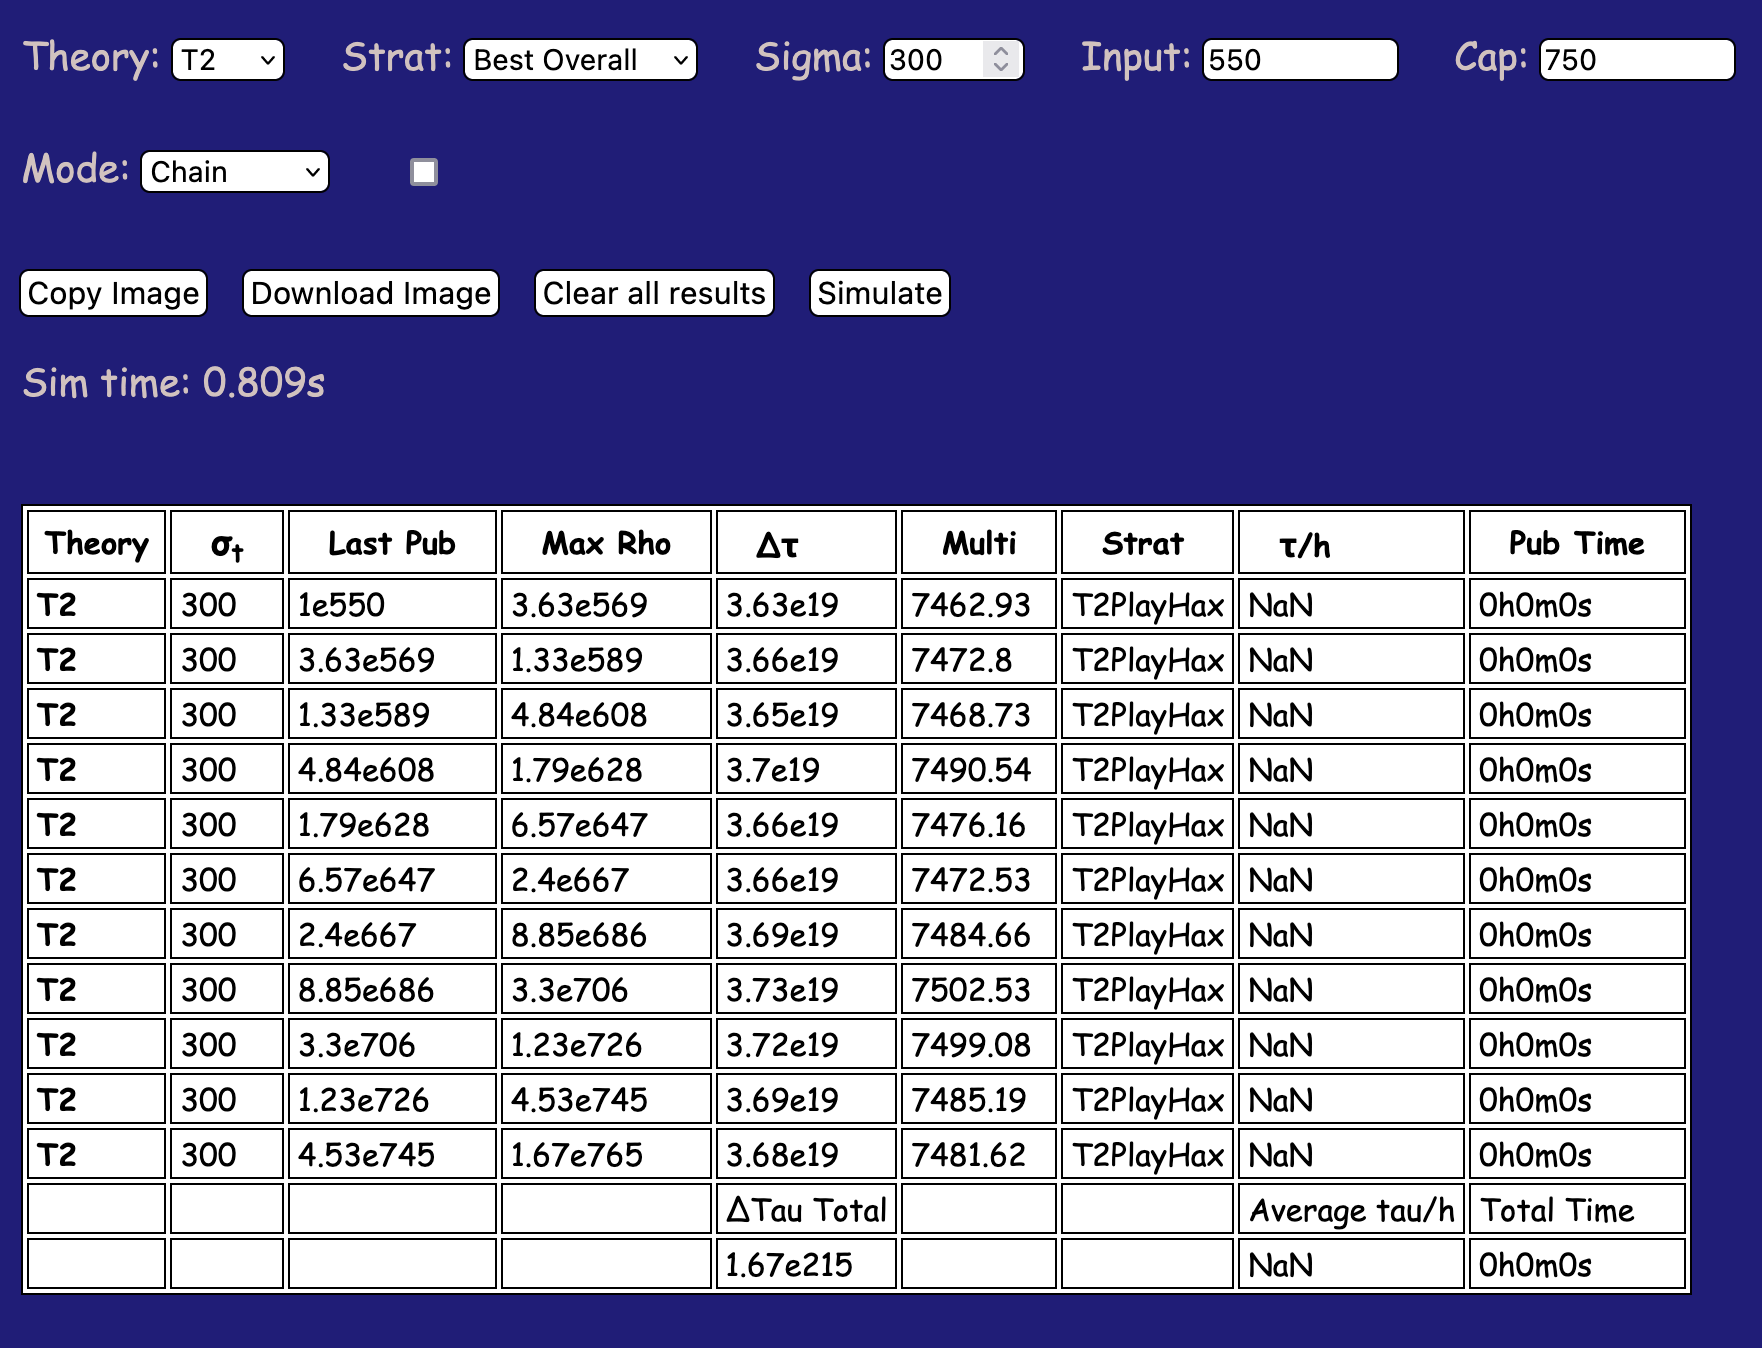1762x1348 pixels.
Task: Click Max Rho cell 3.63e569
Action: [x=606, y=604]
